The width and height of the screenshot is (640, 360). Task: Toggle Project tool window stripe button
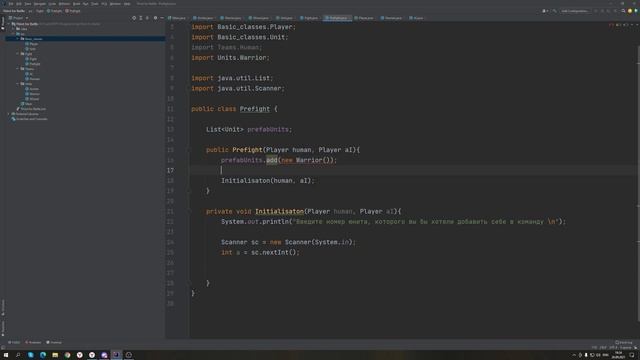(2, 22)
